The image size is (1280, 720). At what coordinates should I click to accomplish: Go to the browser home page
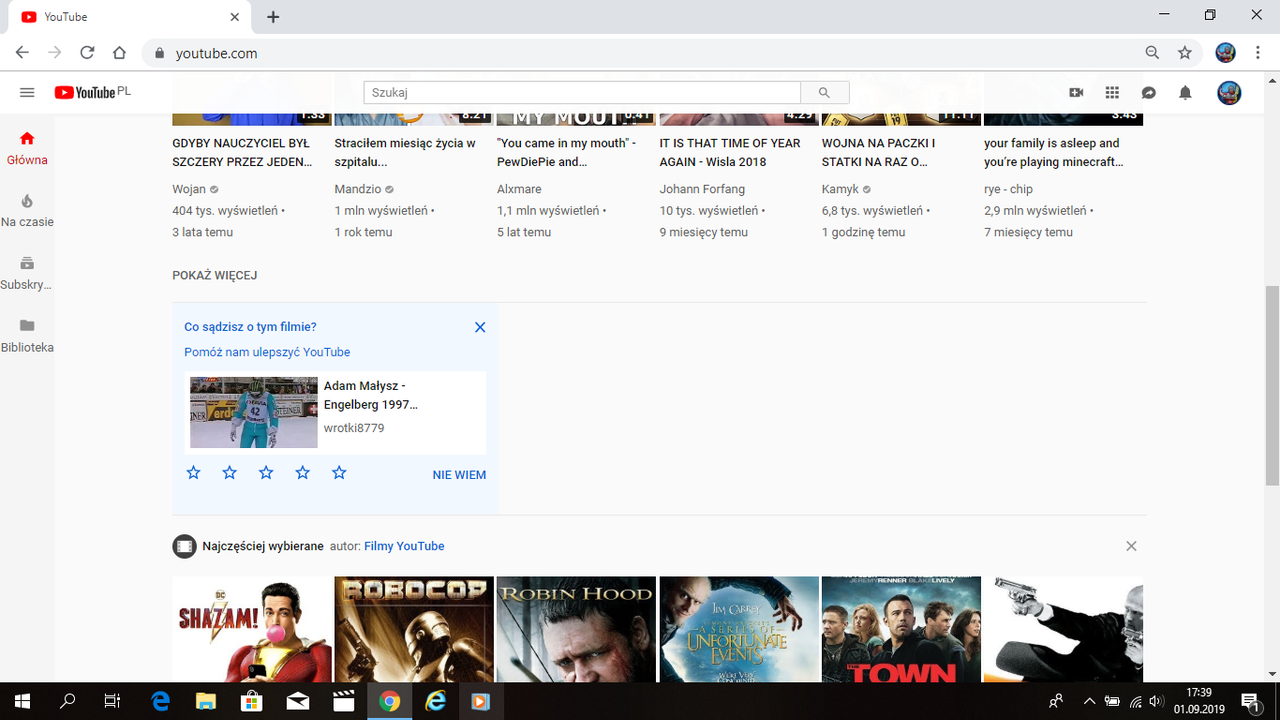point(119,53)
